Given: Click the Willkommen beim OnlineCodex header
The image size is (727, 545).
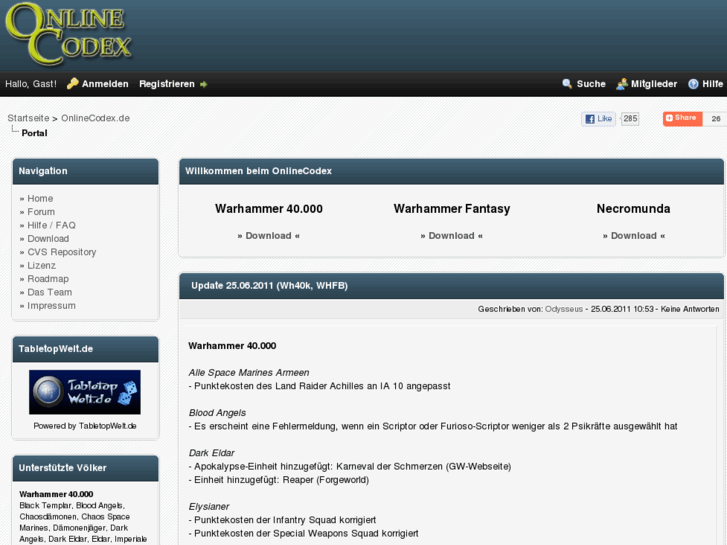Looking at the screenshot, I should pyautogui.click(x=451, y=171).
